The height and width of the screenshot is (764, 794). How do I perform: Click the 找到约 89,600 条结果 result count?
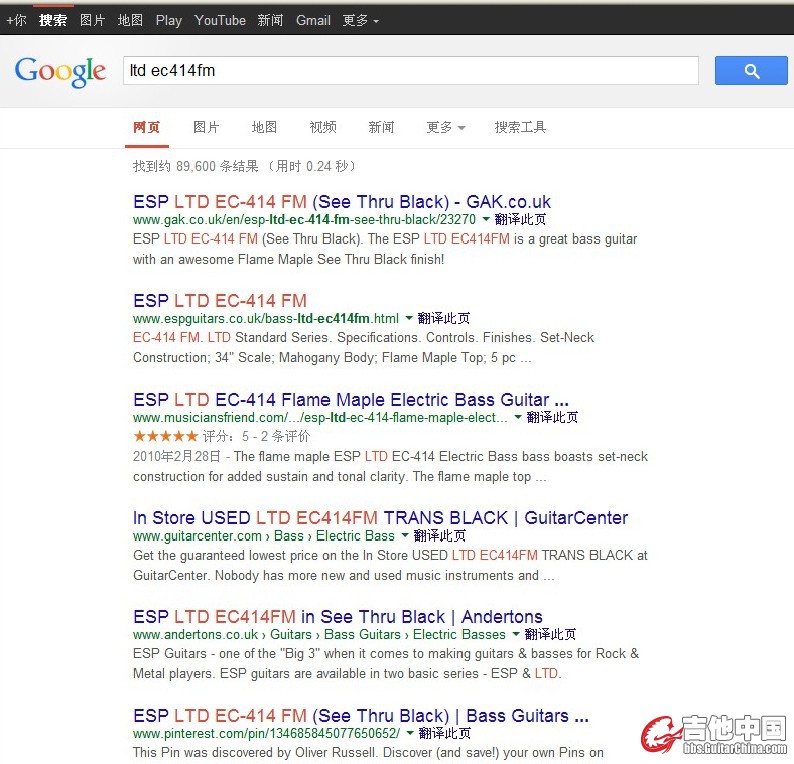pyautogui.click(x=195, y=166)
